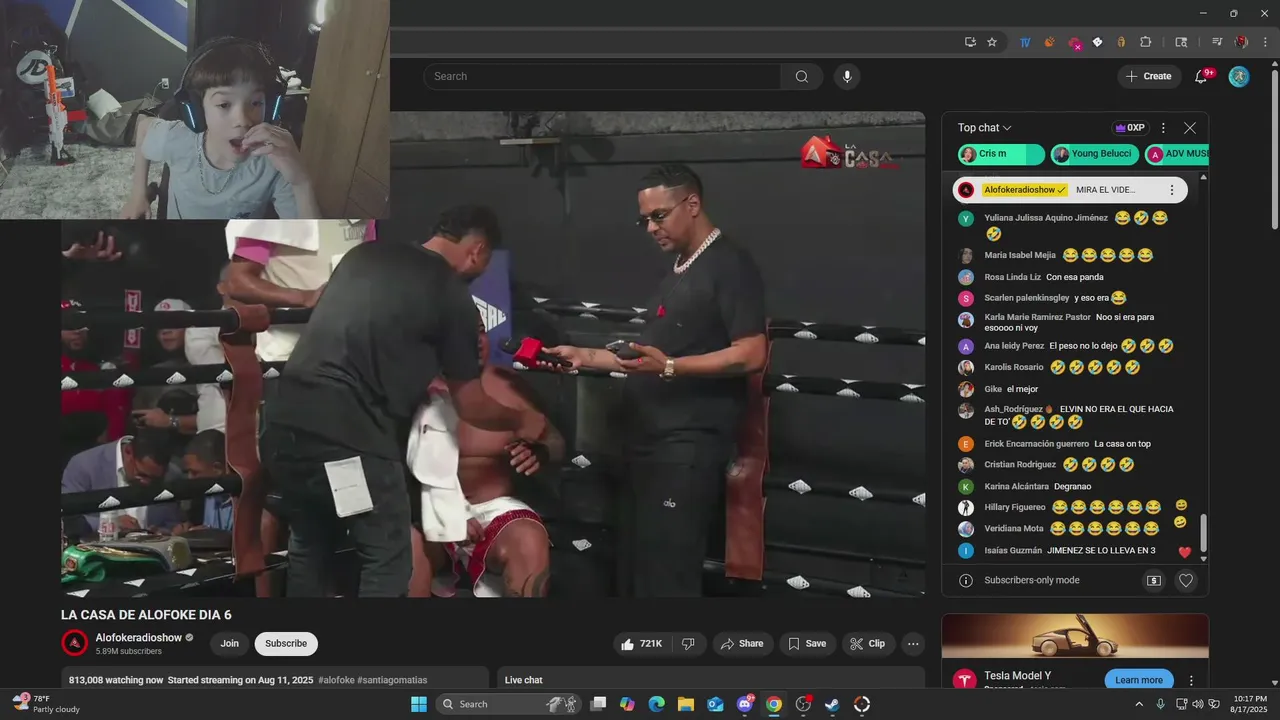This screenshot has height=720, width=1280.
Task: Click the live video player
Action: pyautogui.click(x=493, y=355)
